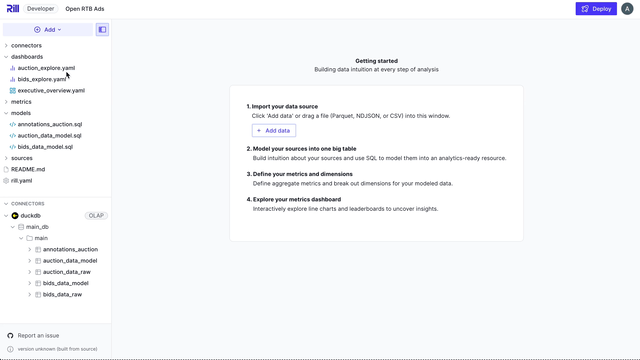Click the Deploy rocket button
The width and height of the screenshot is (640, 360).
click(x=596, y=9)
